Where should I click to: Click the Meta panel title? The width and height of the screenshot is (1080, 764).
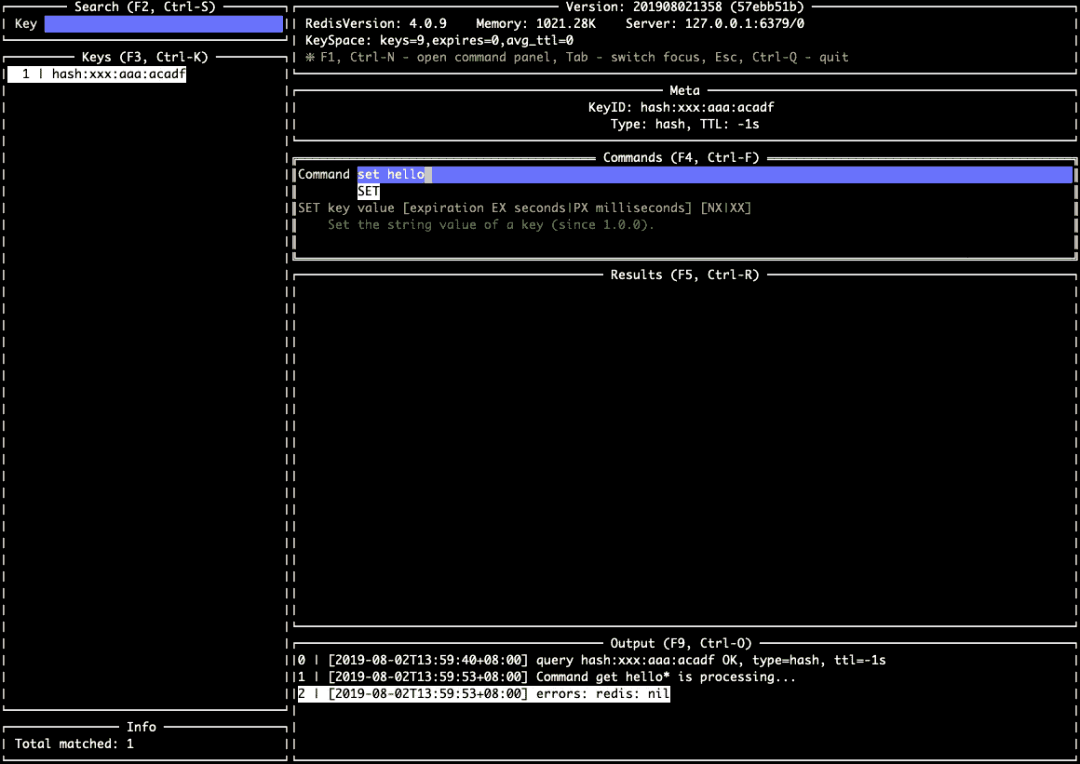(685, 91)
